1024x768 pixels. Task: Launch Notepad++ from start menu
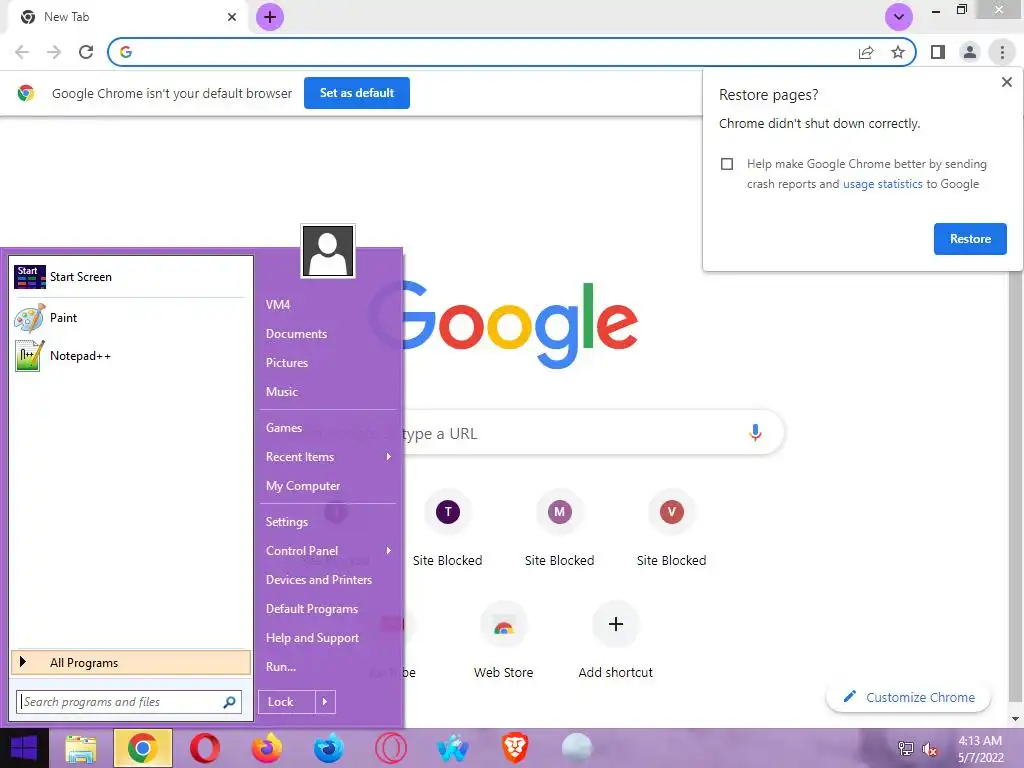tap(131, 356)
